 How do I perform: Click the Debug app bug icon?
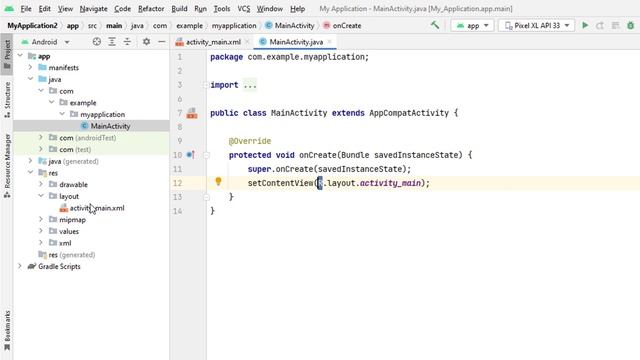coord(631,25)
